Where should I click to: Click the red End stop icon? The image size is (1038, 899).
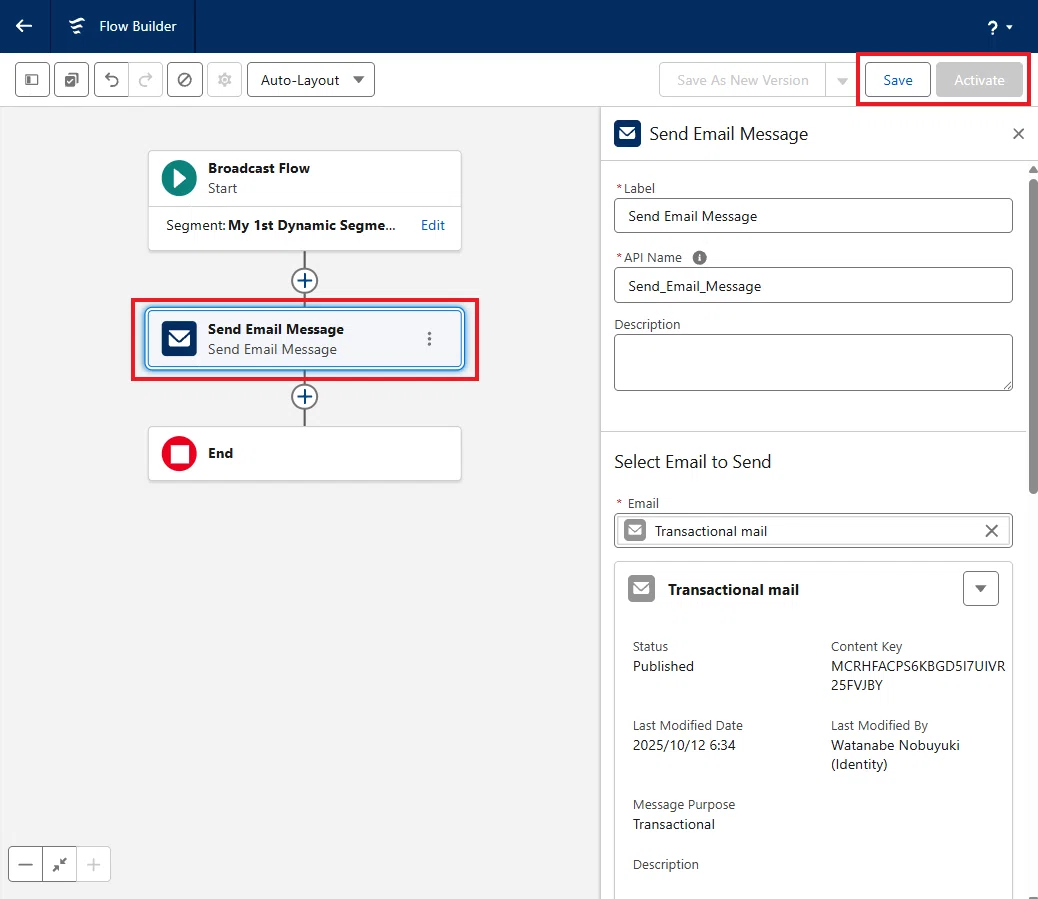click(x=179, y=453)
